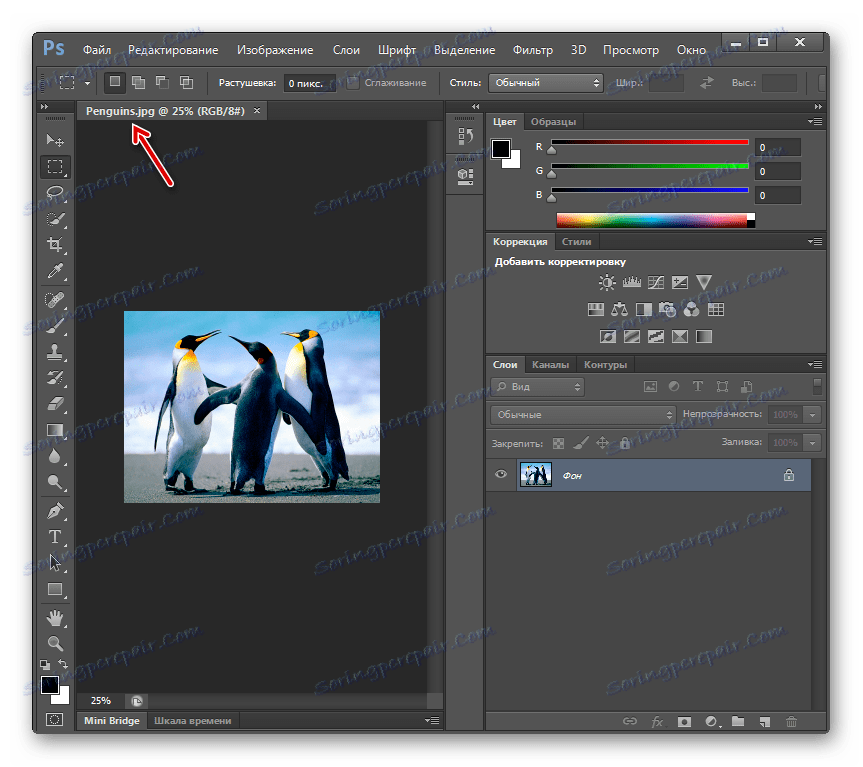
Task: Create a new layer
Action: (764, 721)
